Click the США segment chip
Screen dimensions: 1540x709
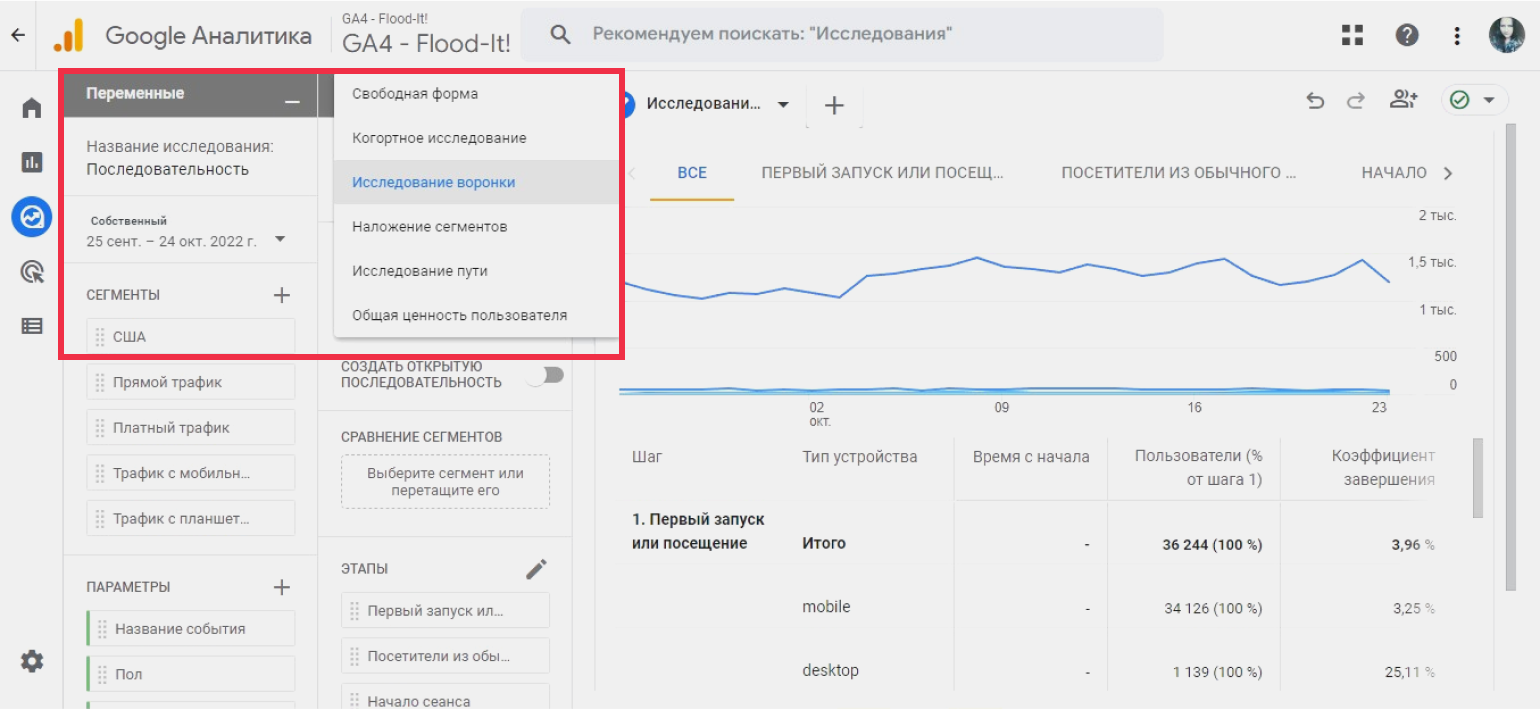(x=190, y=337)
